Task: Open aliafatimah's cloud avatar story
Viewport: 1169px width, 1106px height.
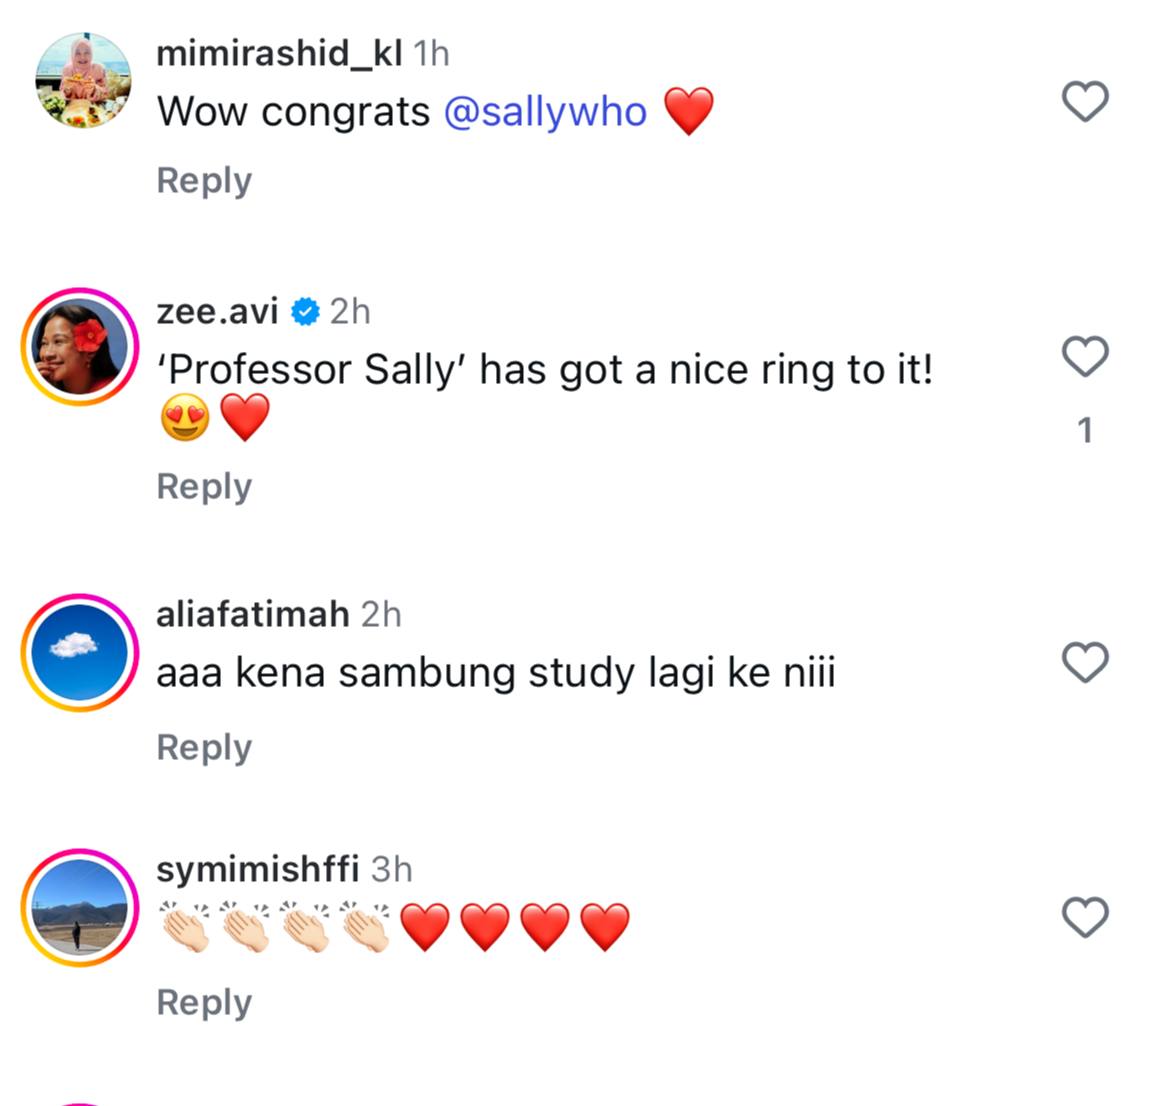Action: (80, 652)
